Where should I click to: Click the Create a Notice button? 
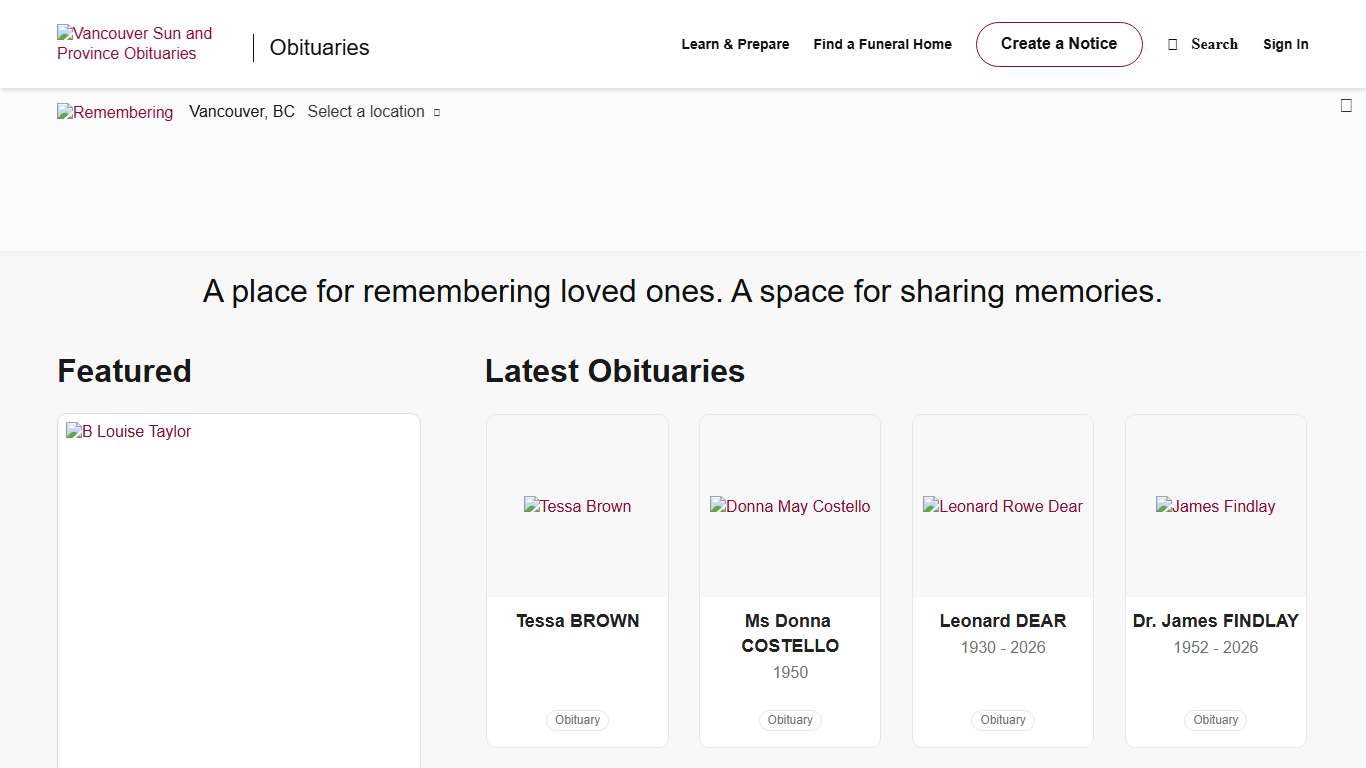[1059, 44]
